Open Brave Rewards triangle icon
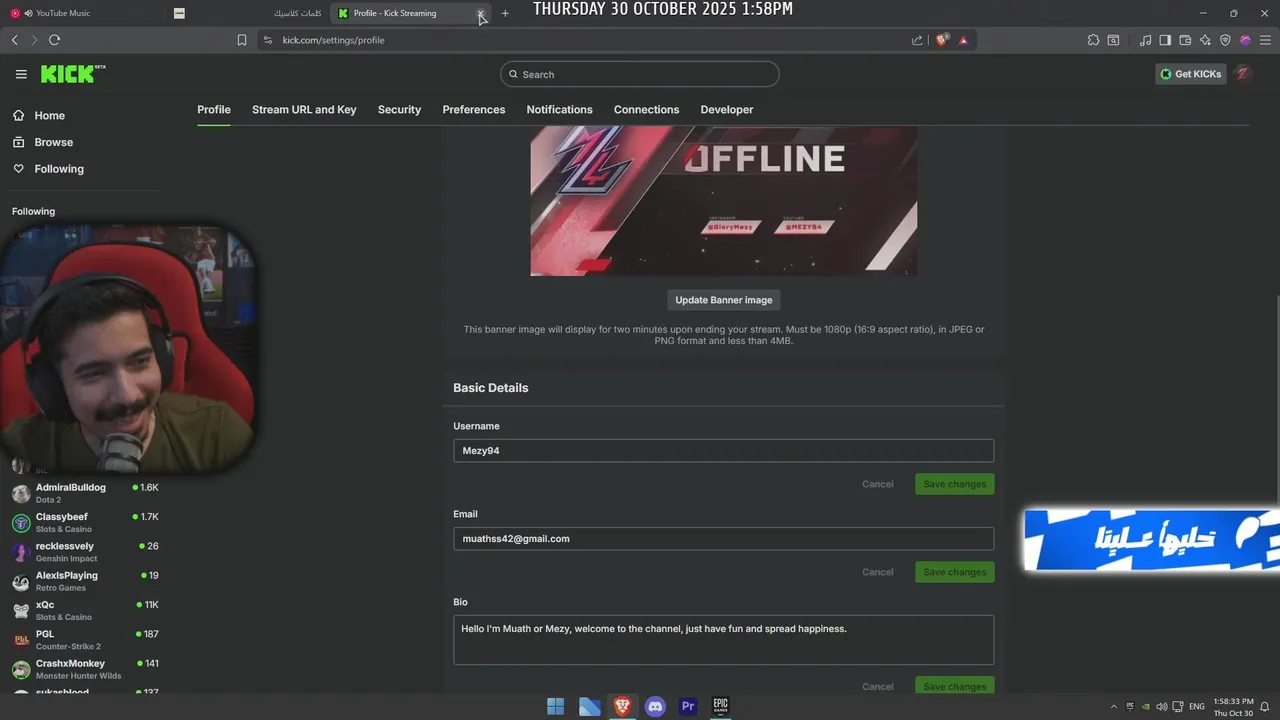 pos(963,40)
